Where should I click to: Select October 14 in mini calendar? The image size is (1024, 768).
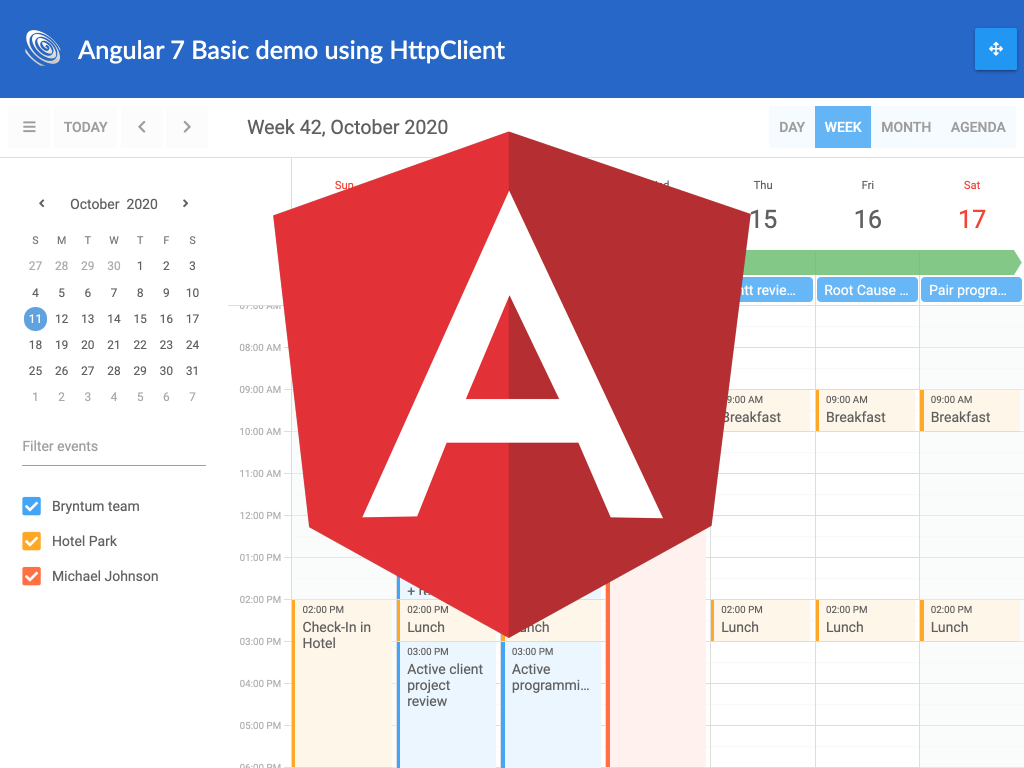point(114,319)
